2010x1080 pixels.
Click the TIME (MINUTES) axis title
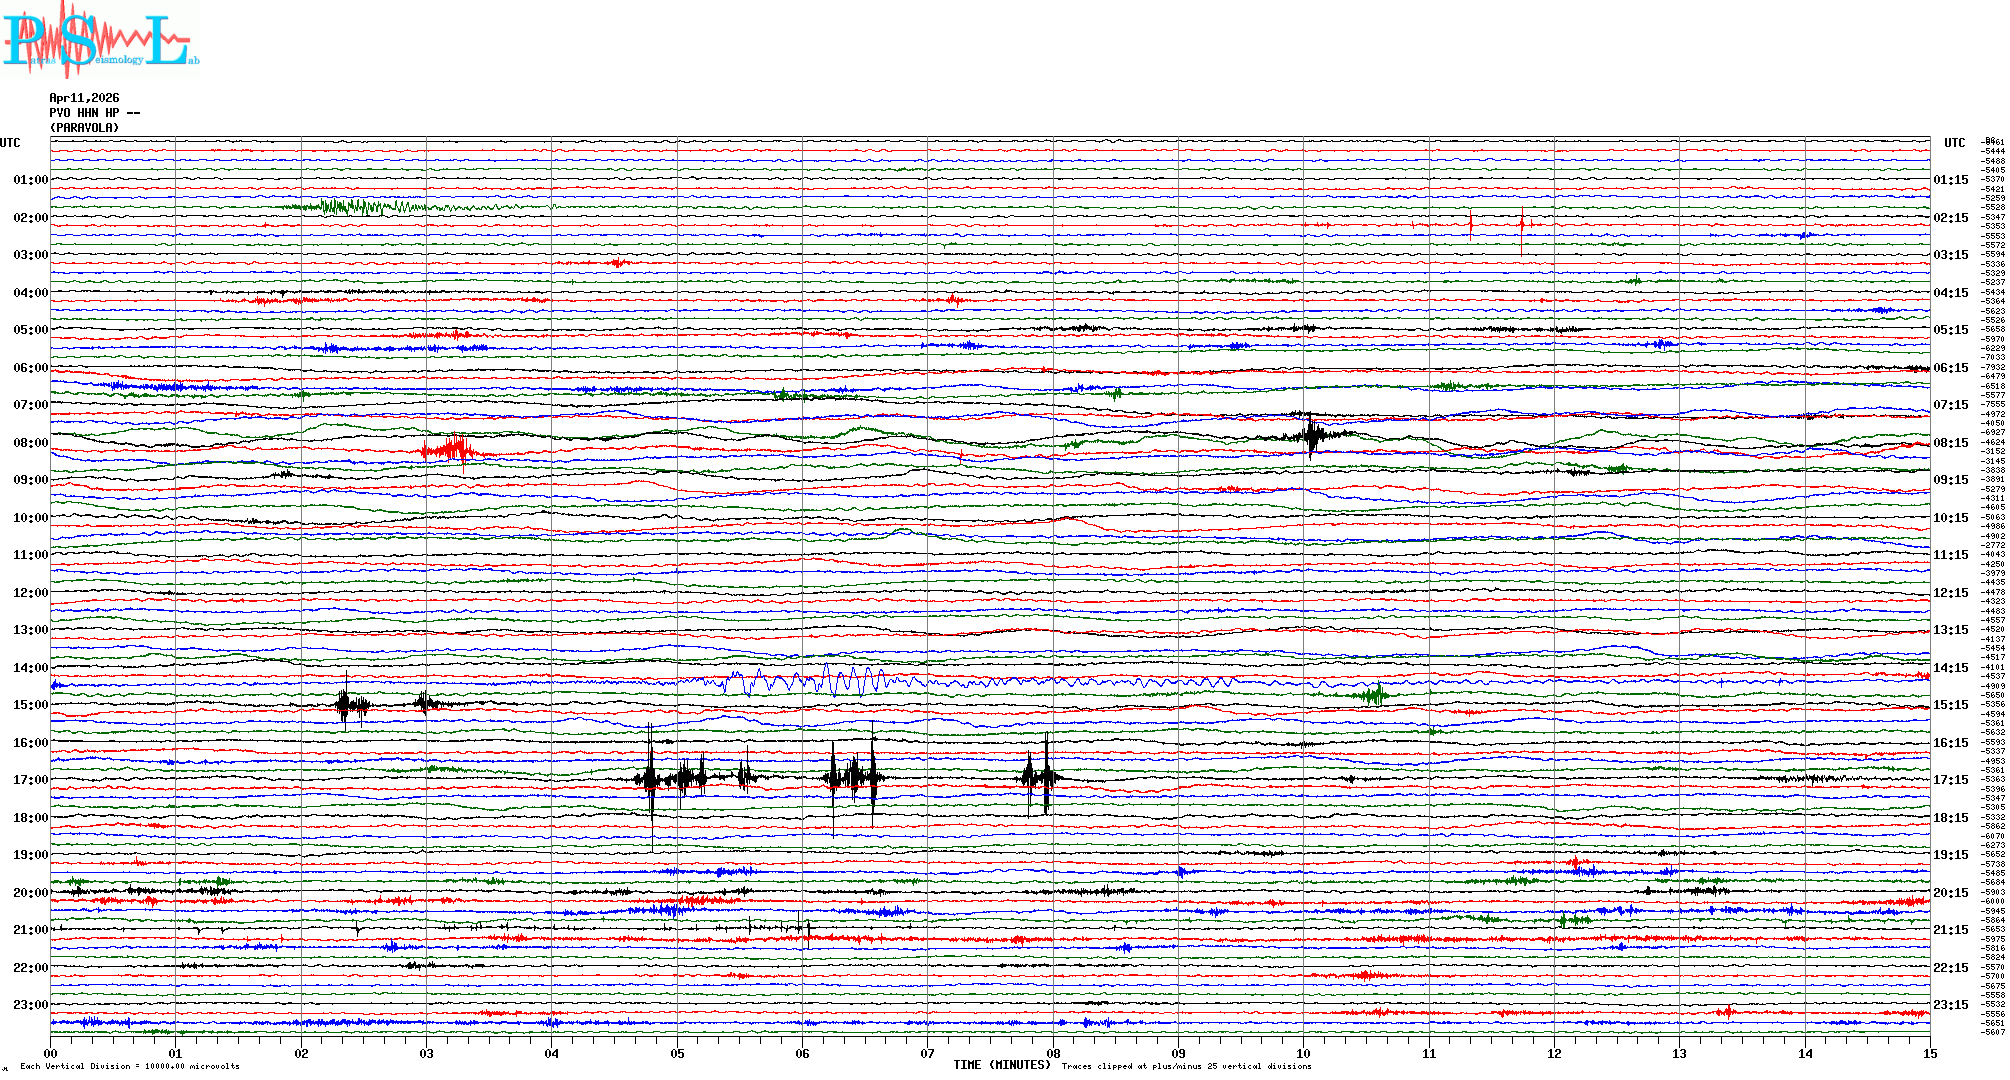[1001, 1065]
